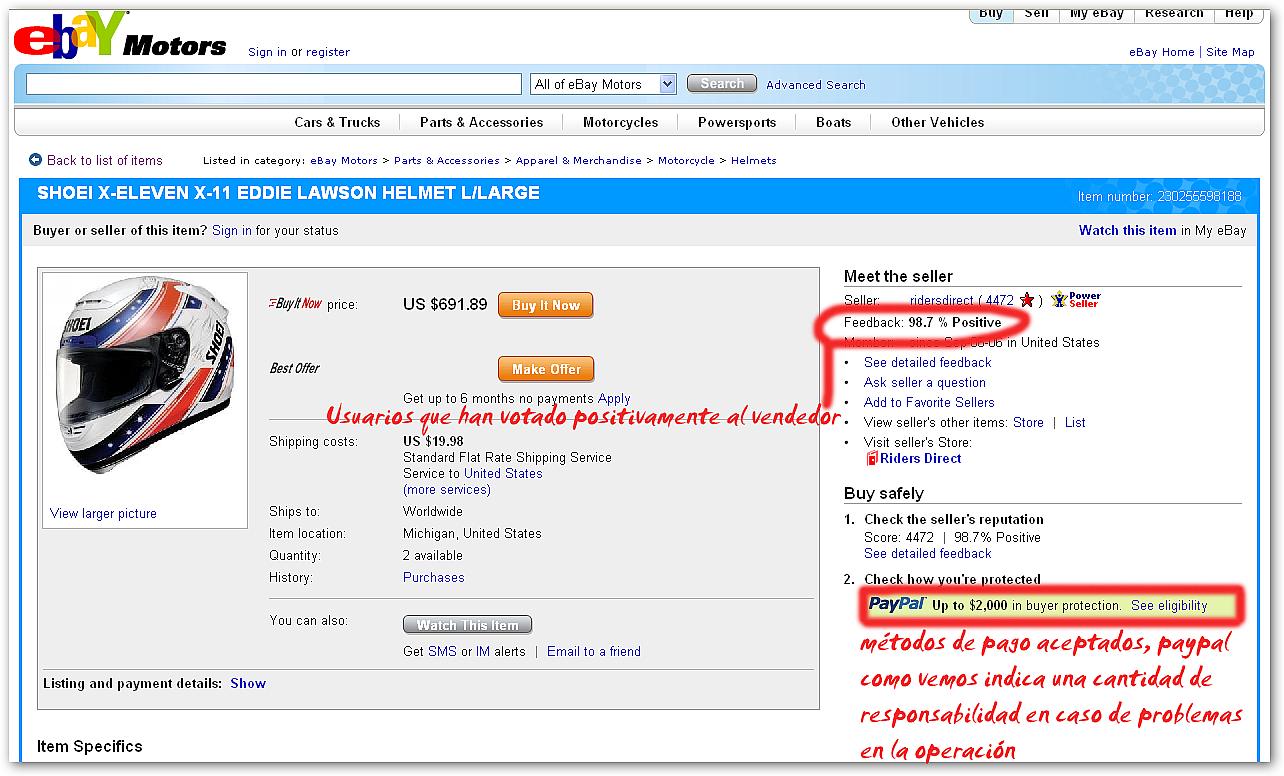Click the 'Apparel & Merchandise' breadcrumb link
This screenshot has height=776, width=1284.
579,160
